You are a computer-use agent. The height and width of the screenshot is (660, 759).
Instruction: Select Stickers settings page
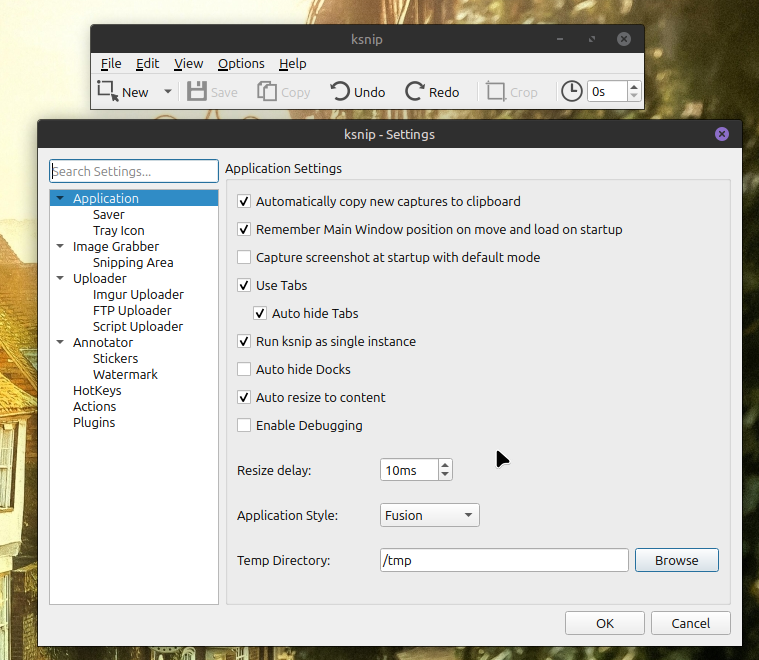(x=115, y=358)
